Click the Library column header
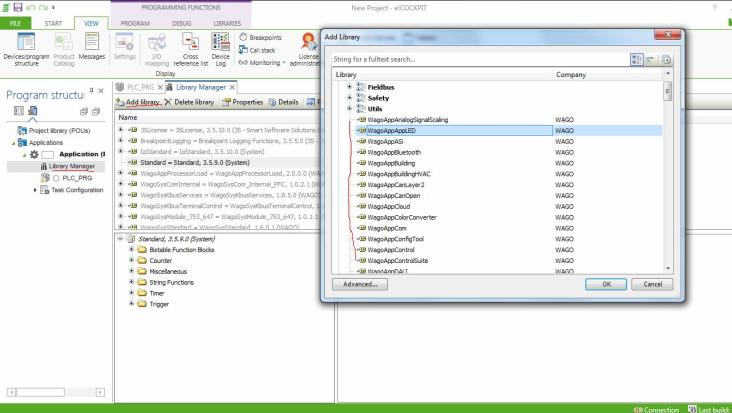 coord(346,75)
